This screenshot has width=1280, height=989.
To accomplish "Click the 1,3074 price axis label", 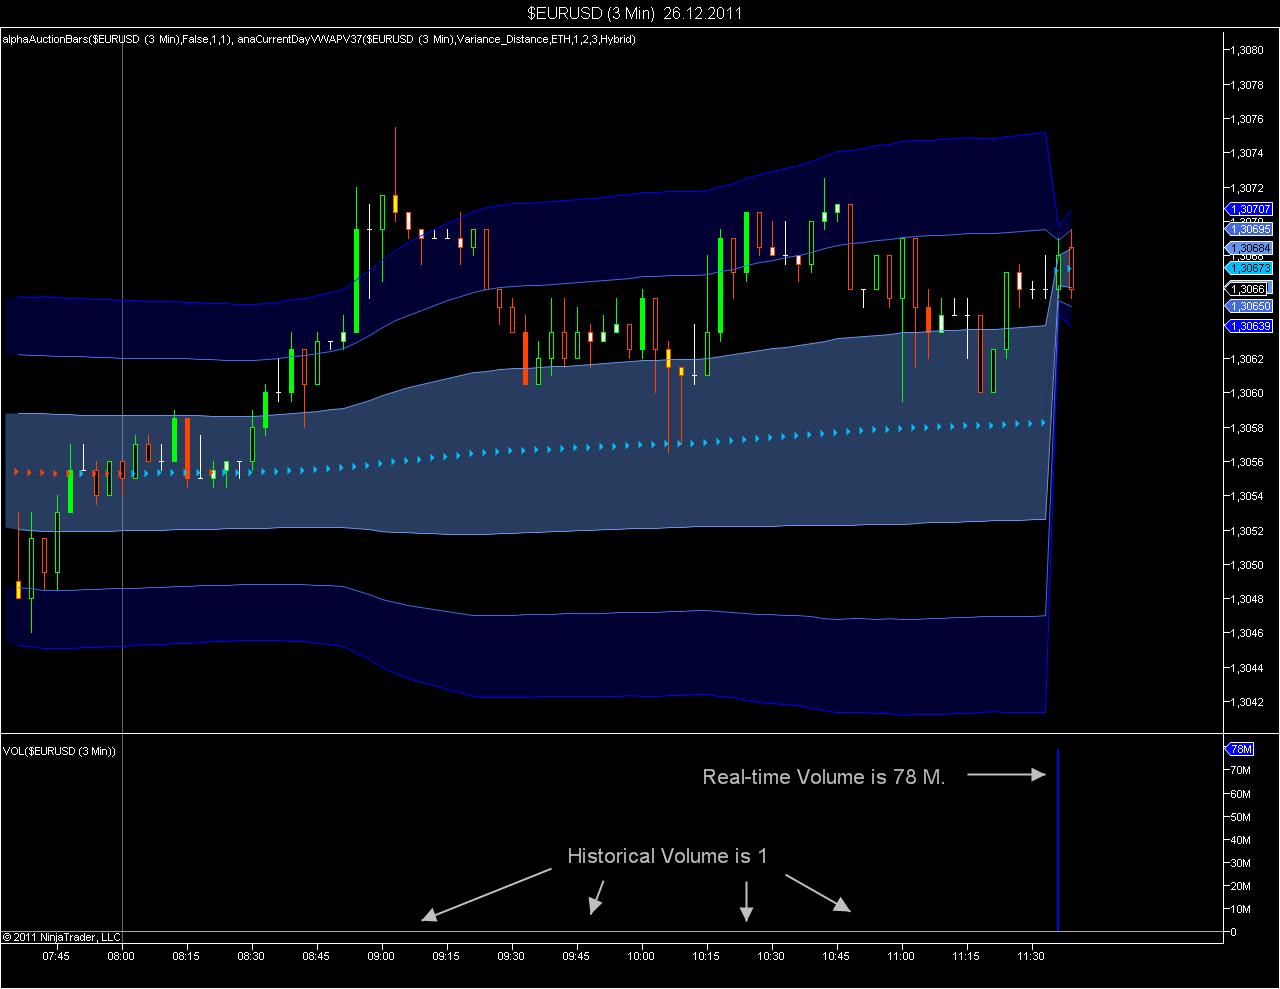I will point(1247,153).
